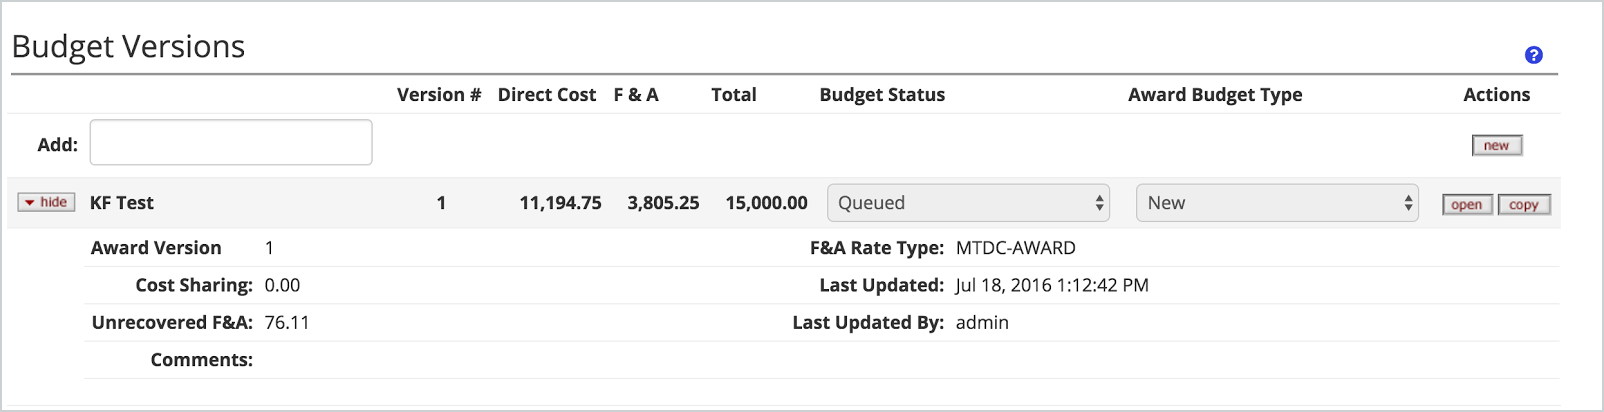Click the MTDC-AWARD rate type value
The width and height of the screenshot is (1604, 412).
[x=1016, y=248]
